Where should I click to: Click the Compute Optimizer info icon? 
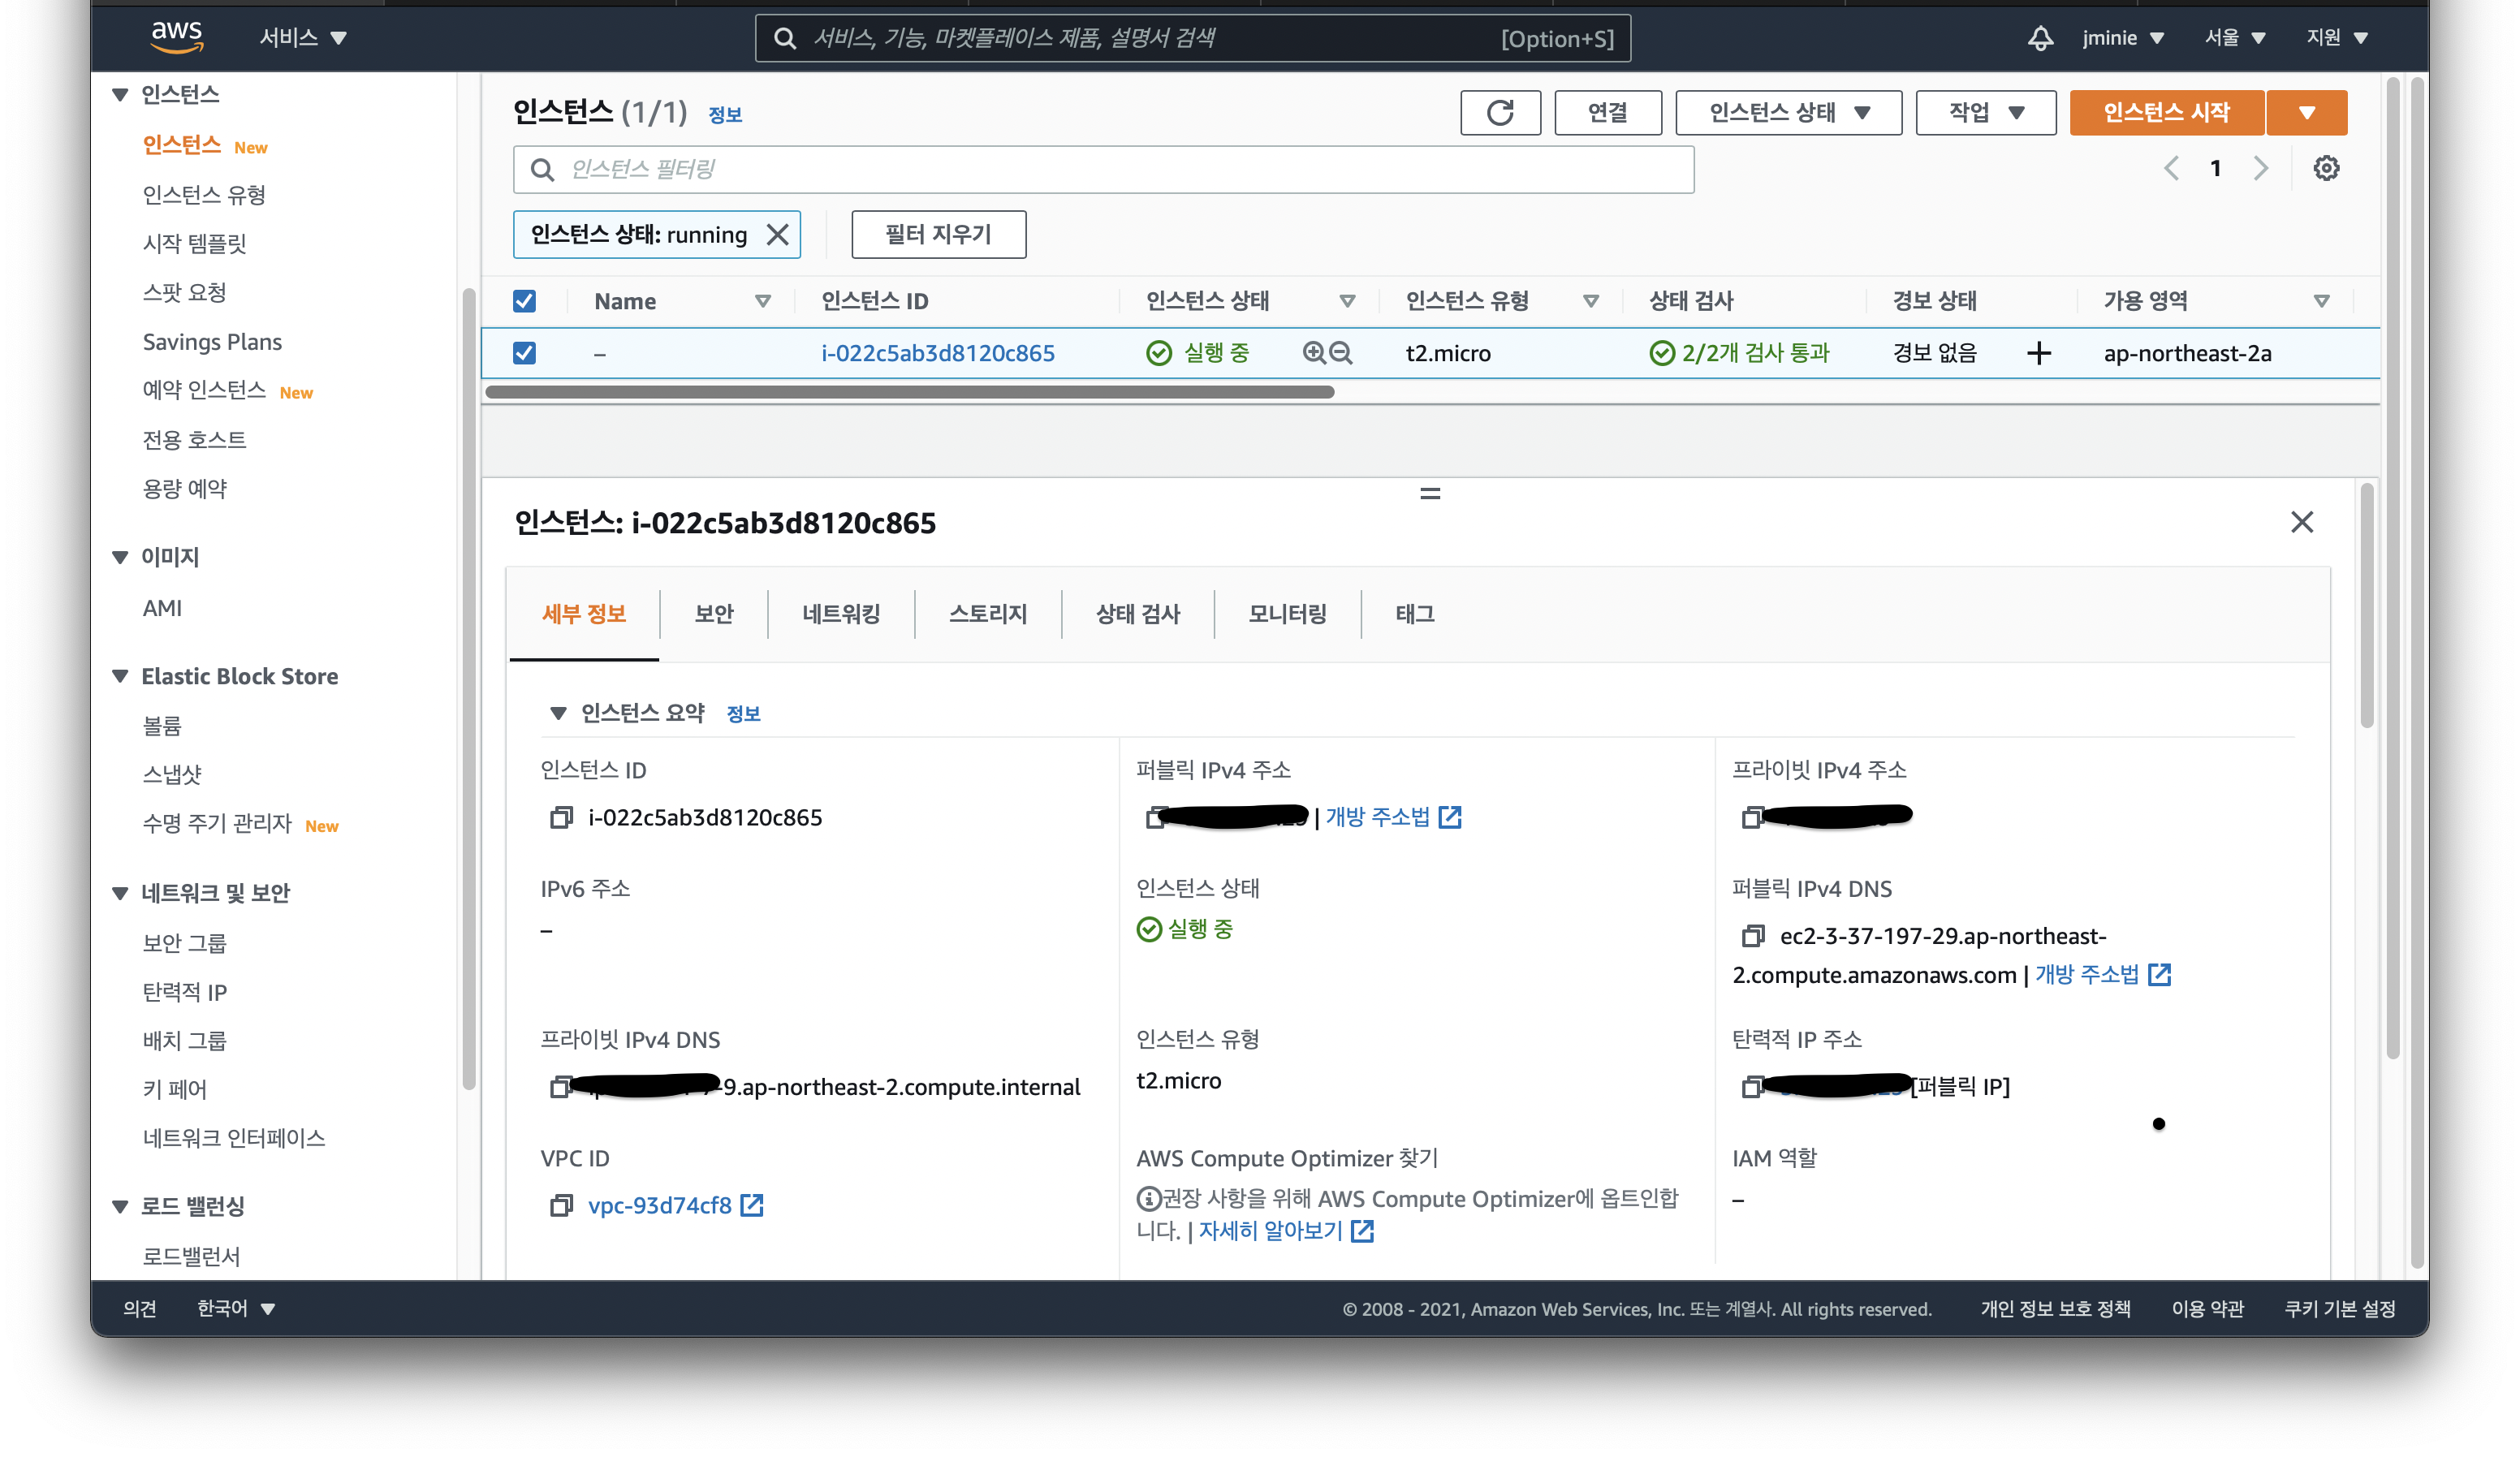[x=1148, y=1198]
